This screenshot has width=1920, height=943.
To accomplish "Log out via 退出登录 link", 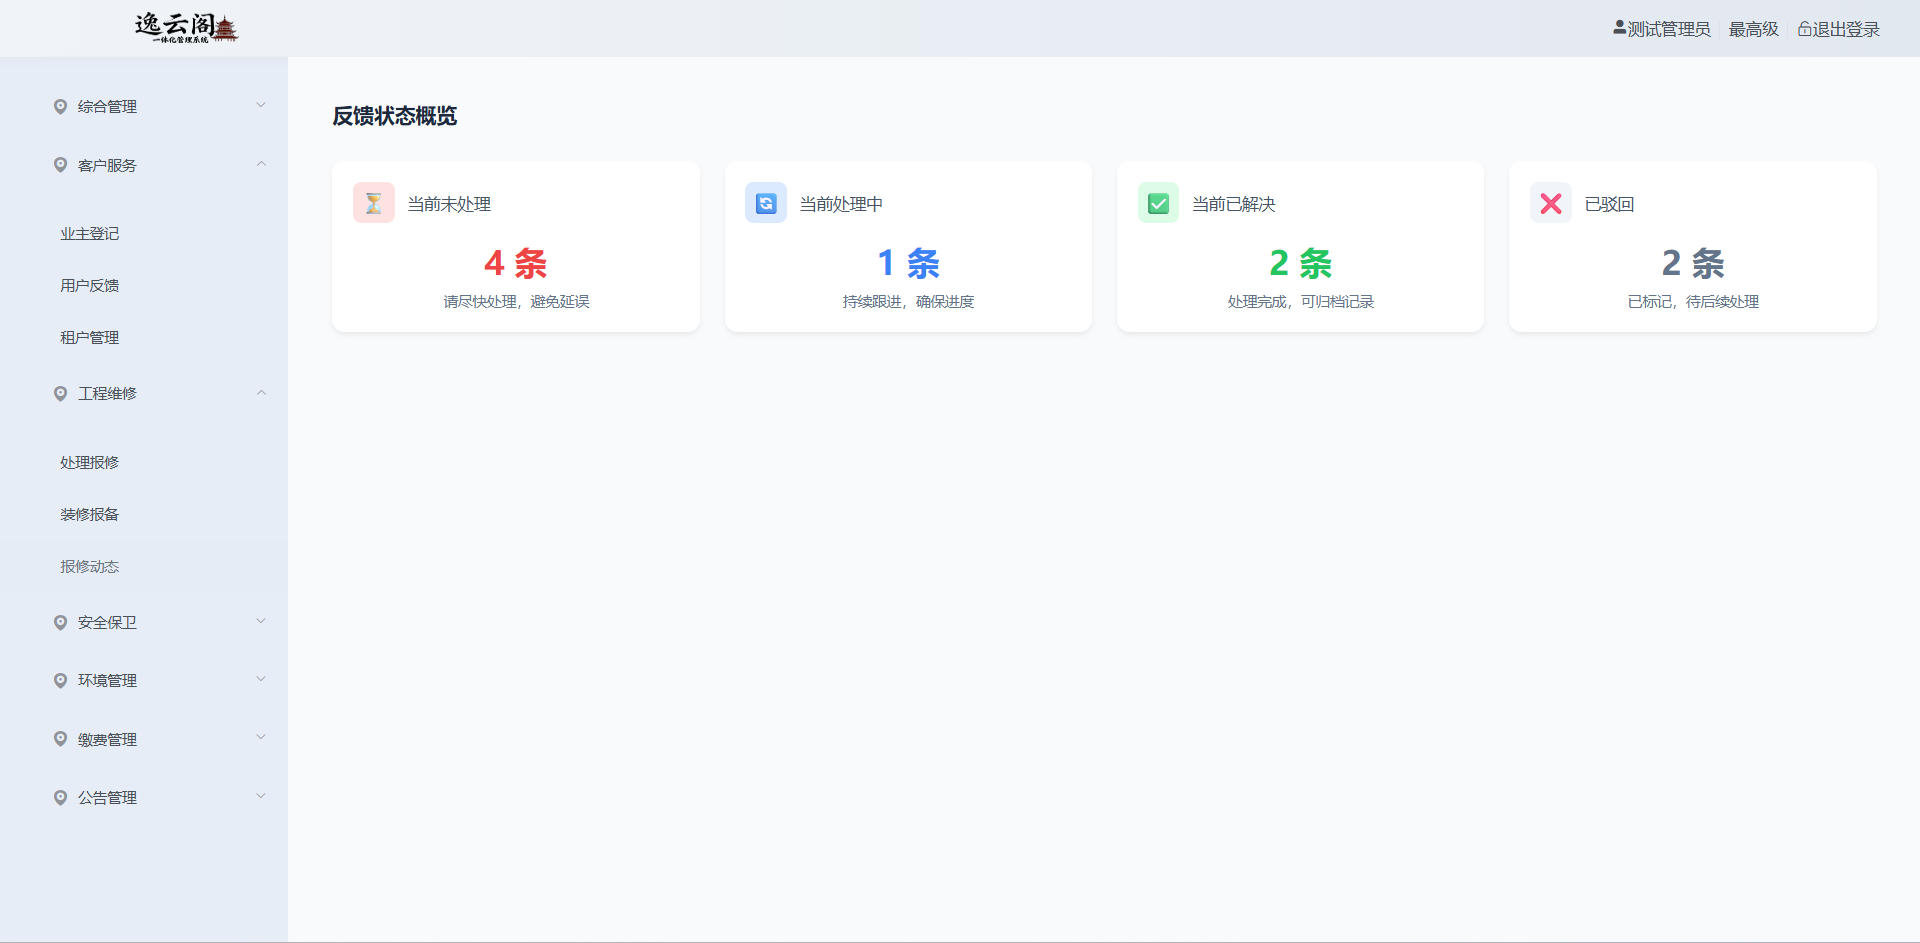I will pyautogui.click(x=1846, y=29).
